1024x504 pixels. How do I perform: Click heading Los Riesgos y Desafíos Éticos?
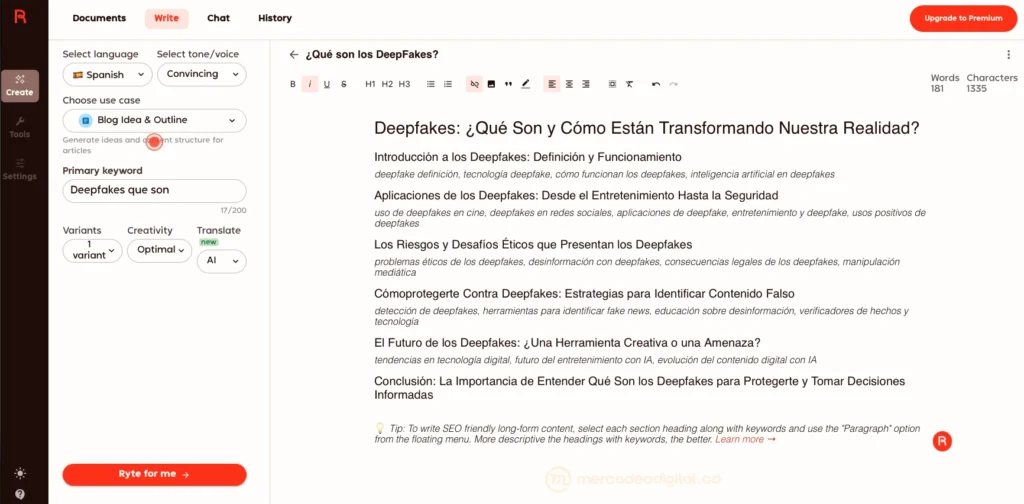click(533, 245)
